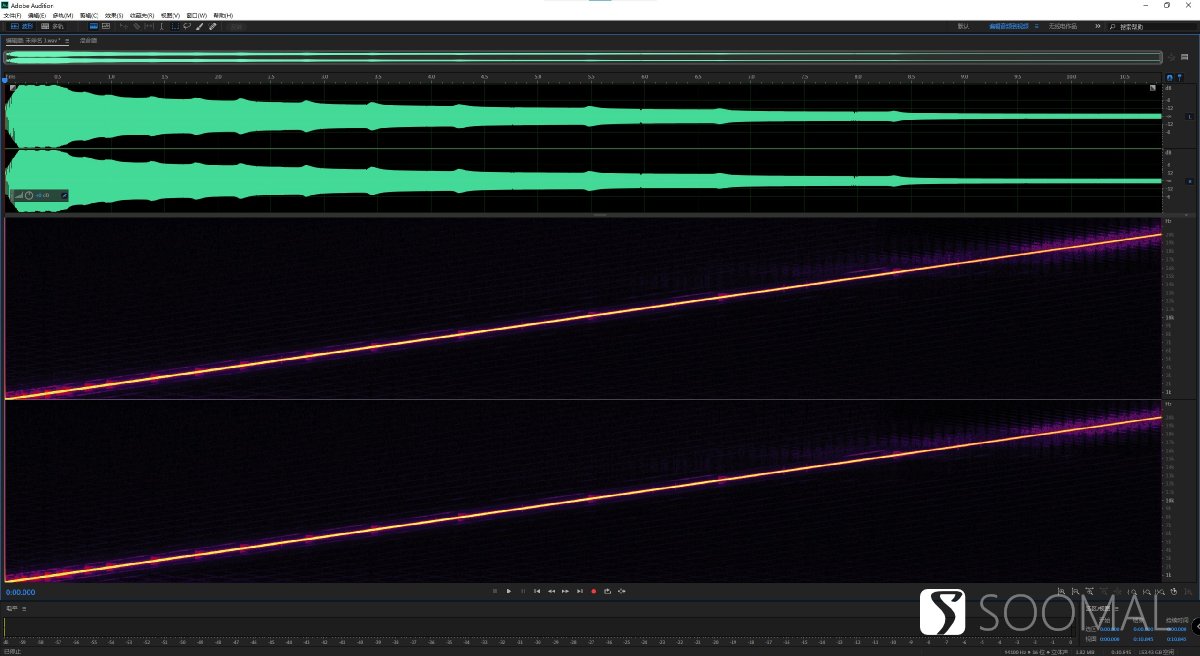Image resolution: width=1200 pixels, height=656 pixels.
Task: Click the Play button in the transport controls
Action: click(x=509, y=591)
